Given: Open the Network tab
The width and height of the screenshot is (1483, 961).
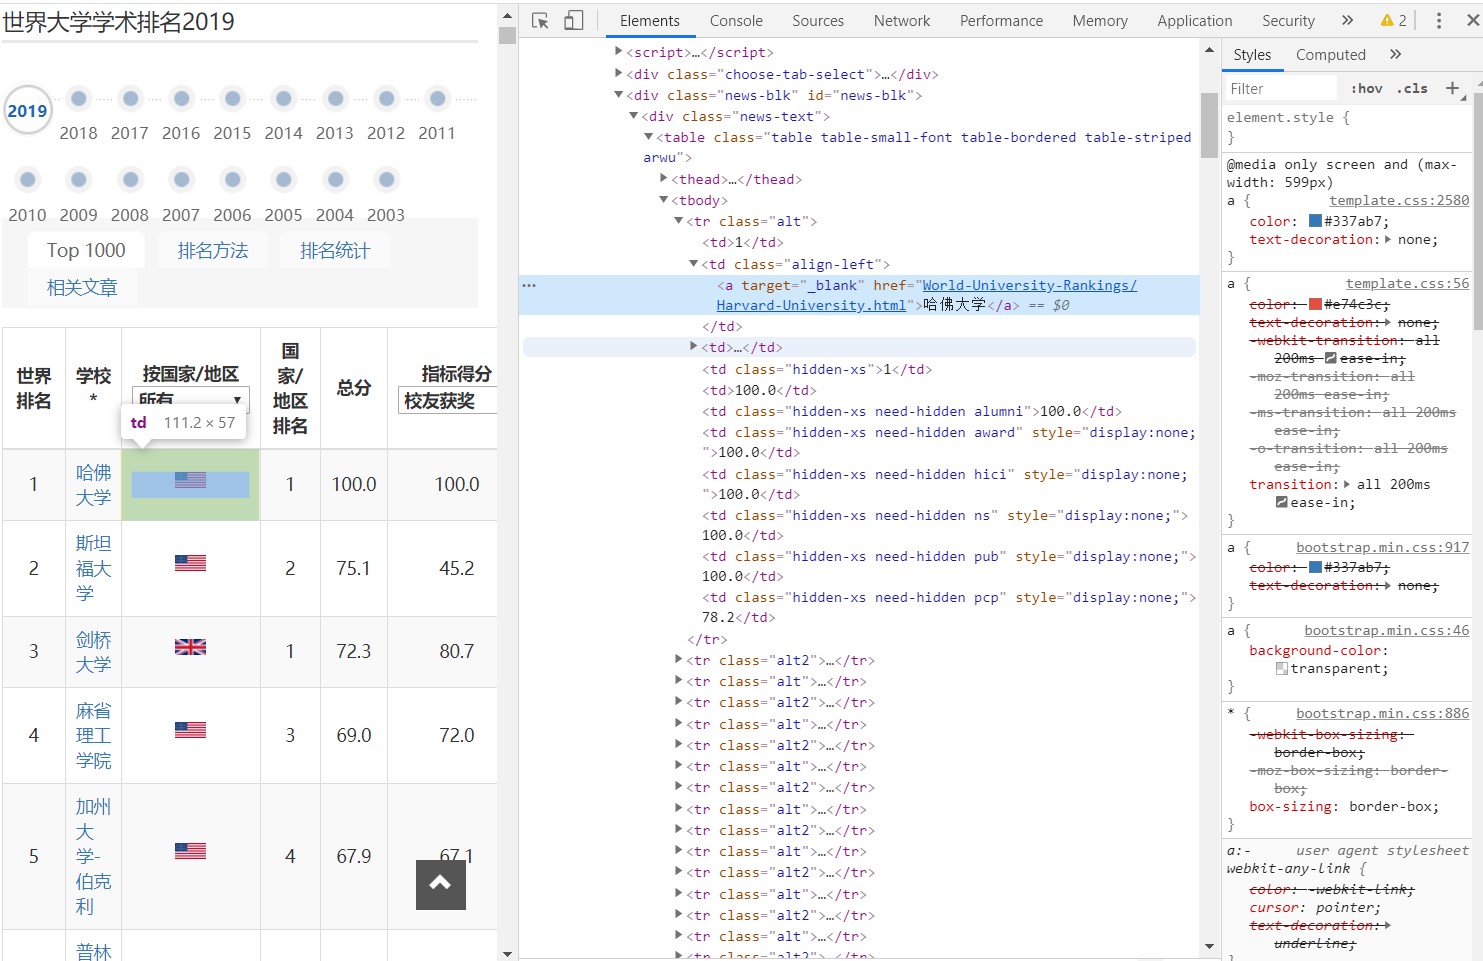Looking at the screenshot, I should pyautogui.click(x=902, y=20).
